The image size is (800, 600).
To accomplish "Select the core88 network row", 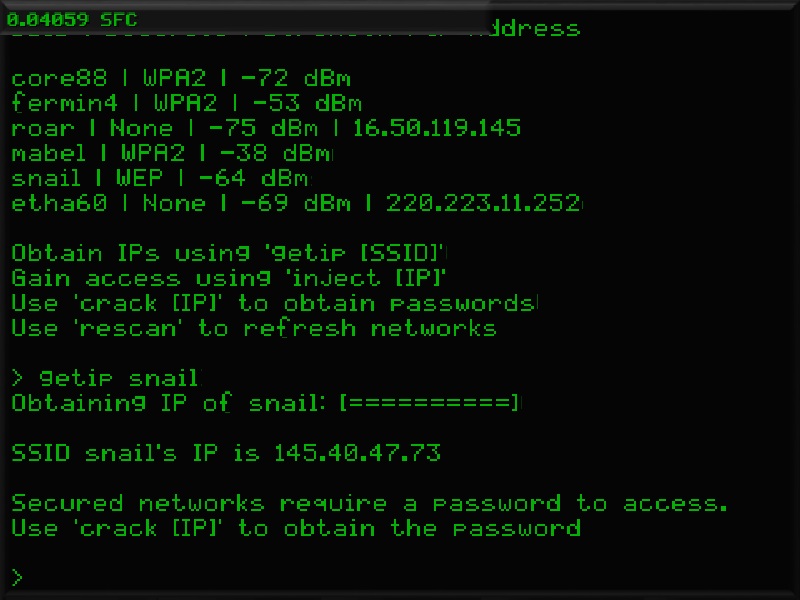I will coord(181,79).
